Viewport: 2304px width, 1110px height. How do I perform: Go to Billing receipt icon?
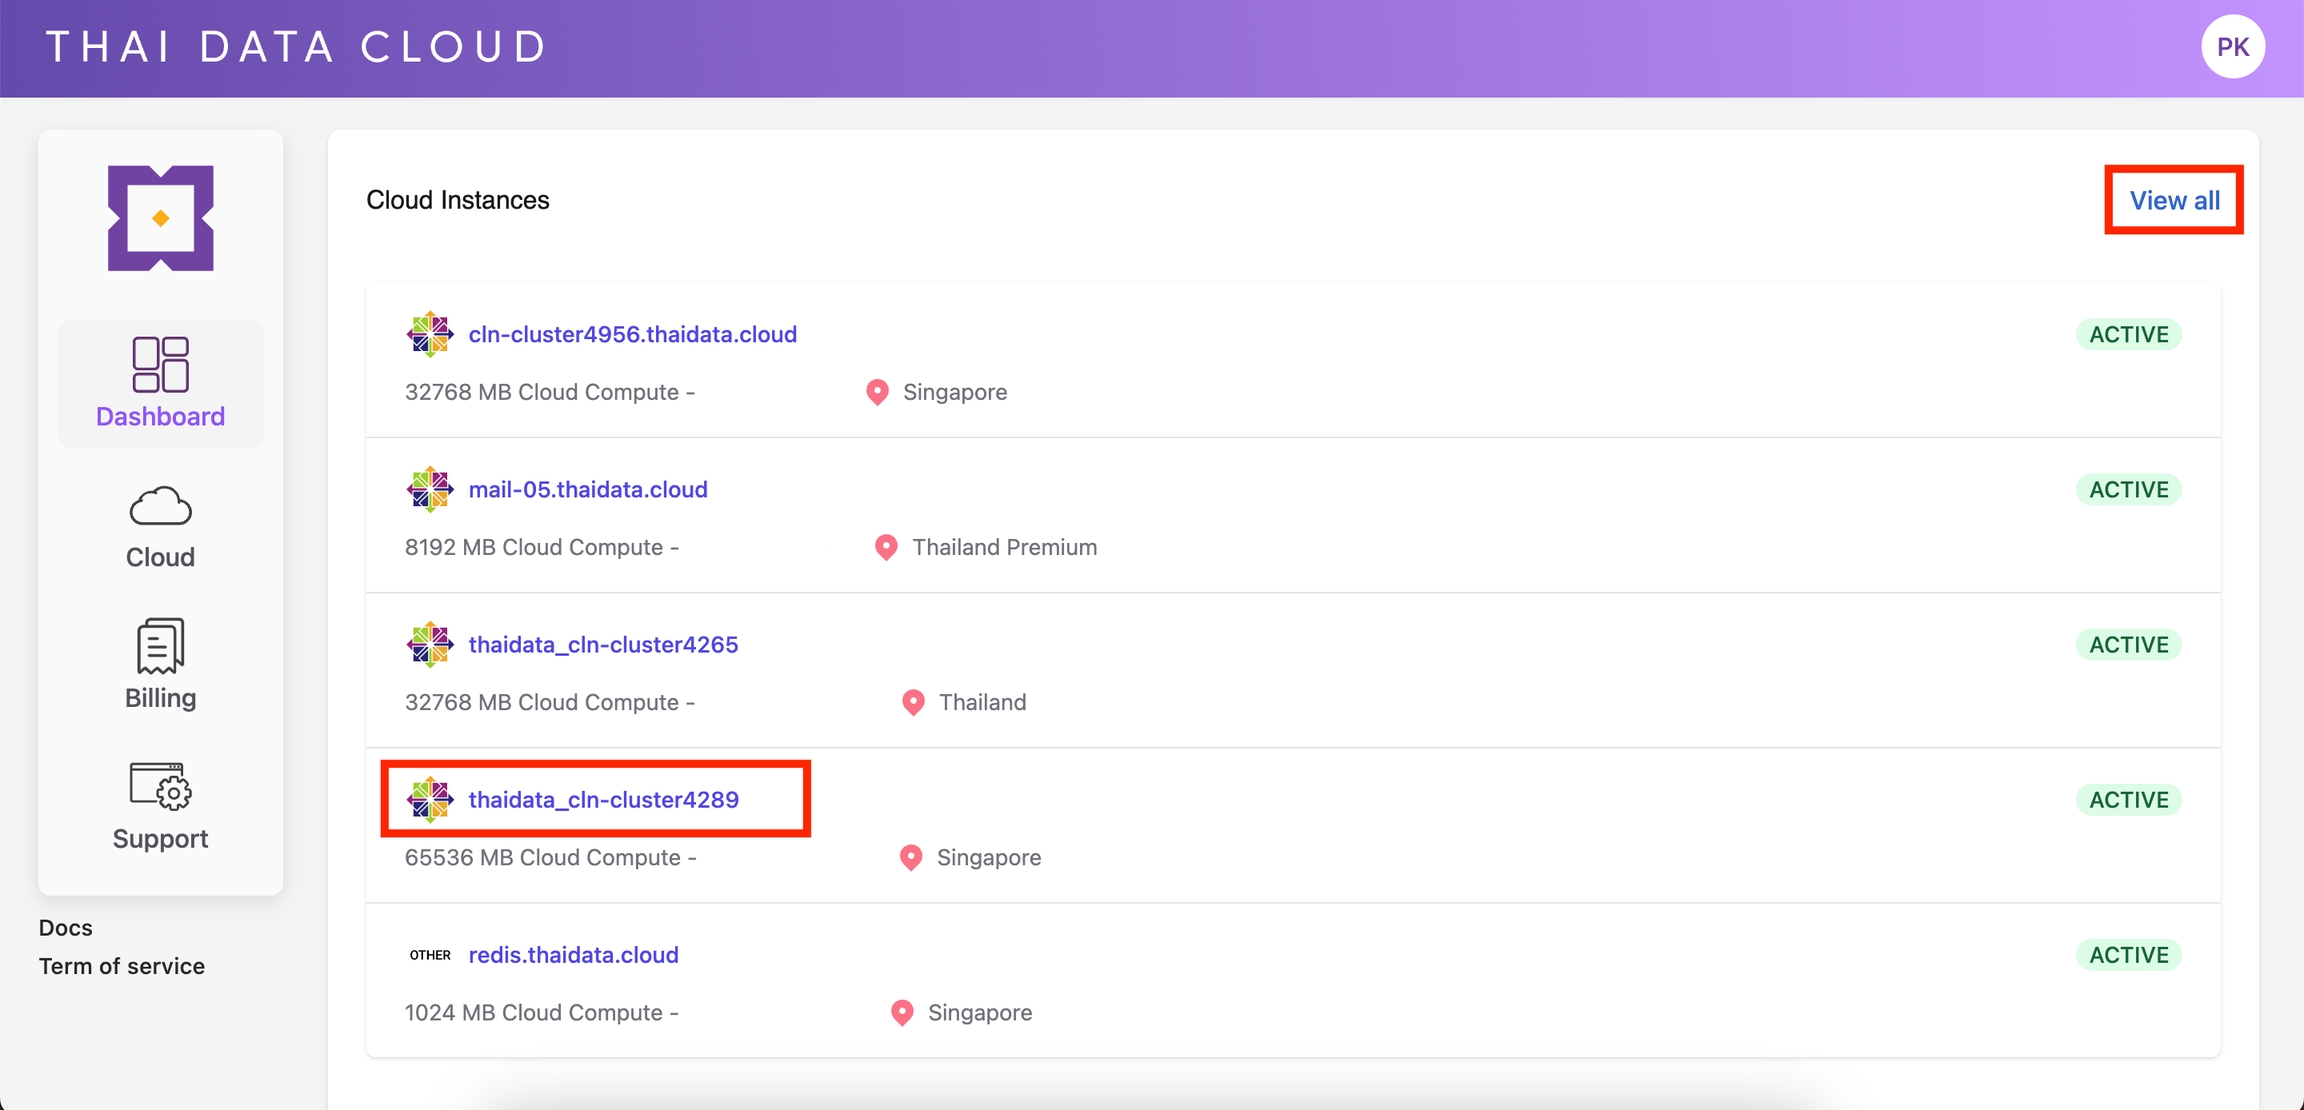coord(160,646)
